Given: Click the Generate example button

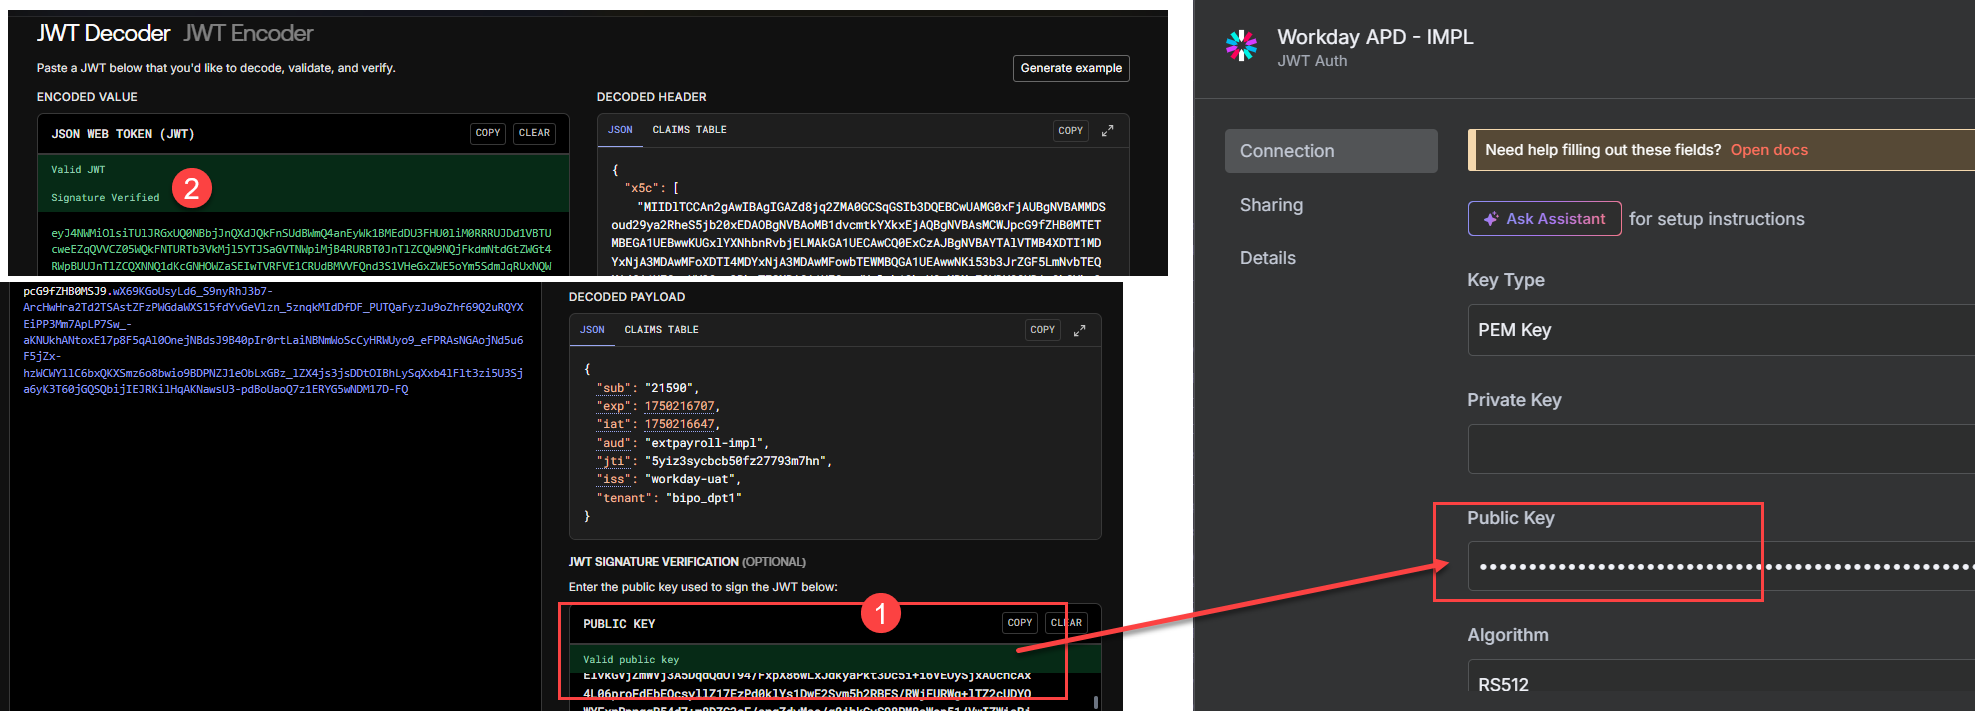Looking at the screenshot, I should click(x=1071, y=68).
